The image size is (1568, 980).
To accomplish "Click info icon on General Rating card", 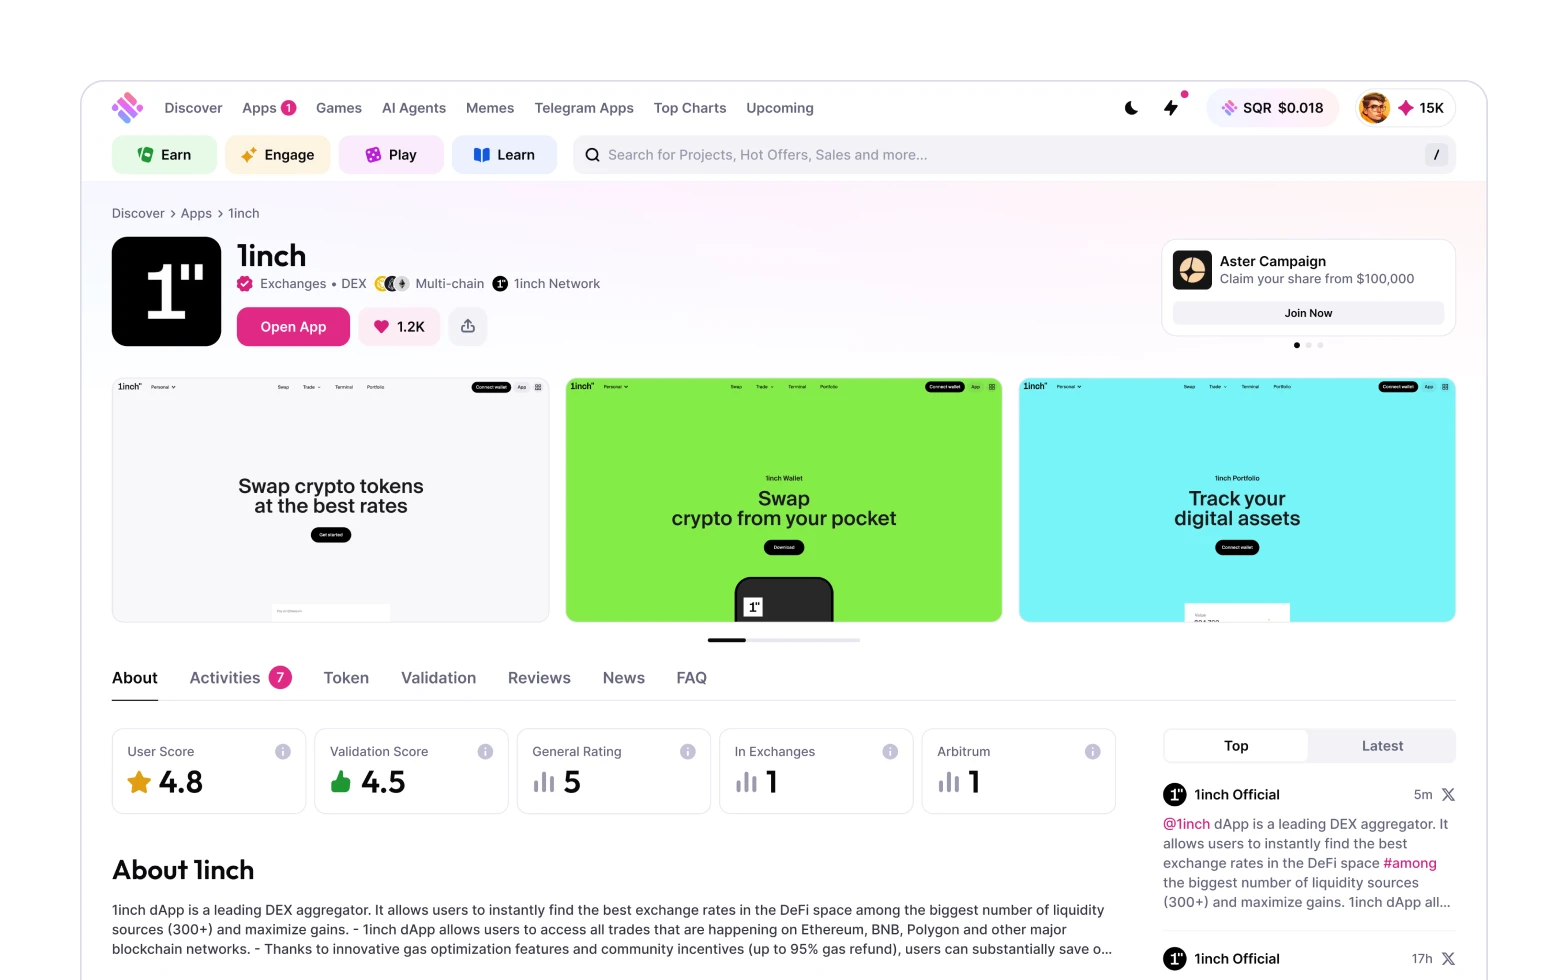I will click(x=688, y=752).
